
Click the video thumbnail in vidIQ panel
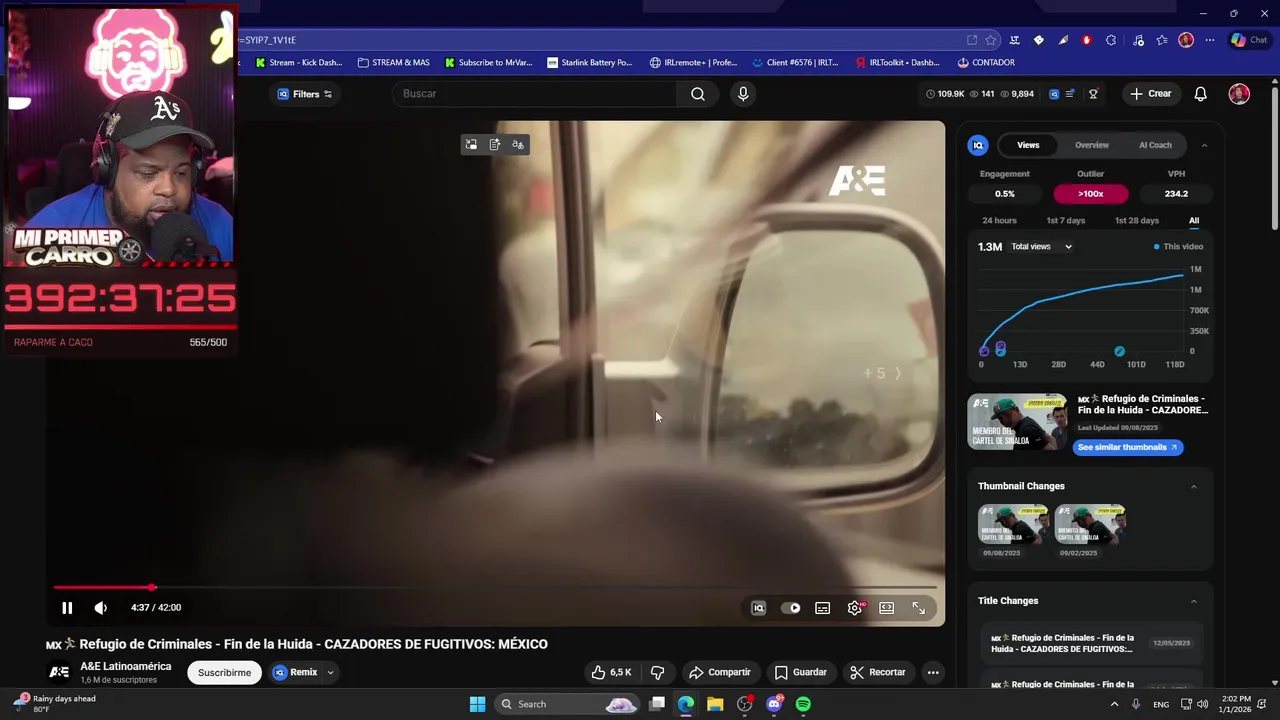tap(1017, 422)
